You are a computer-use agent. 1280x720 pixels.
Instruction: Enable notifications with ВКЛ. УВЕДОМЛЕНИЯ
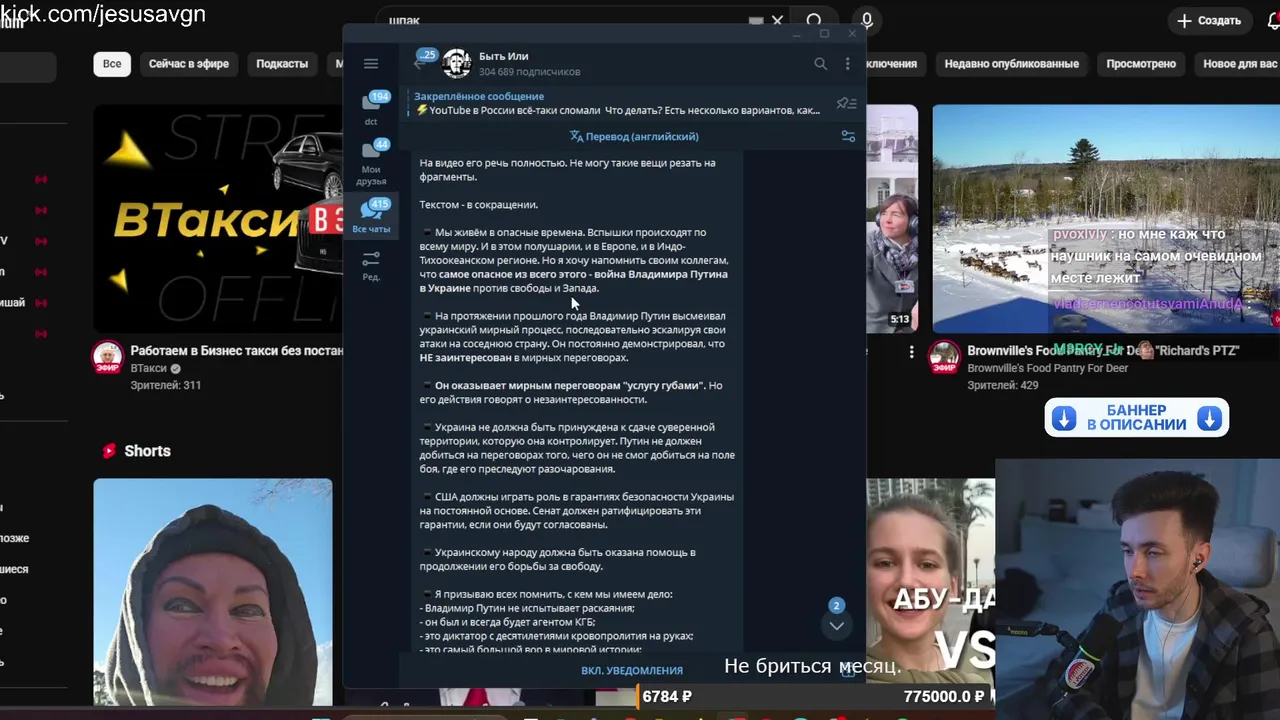coord(632,670)
